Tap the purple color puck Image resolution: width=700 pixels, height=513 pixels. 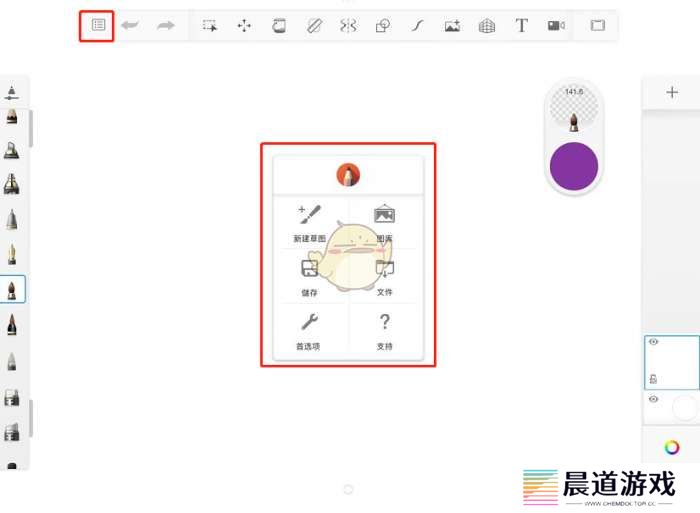[x=574, y=165]
